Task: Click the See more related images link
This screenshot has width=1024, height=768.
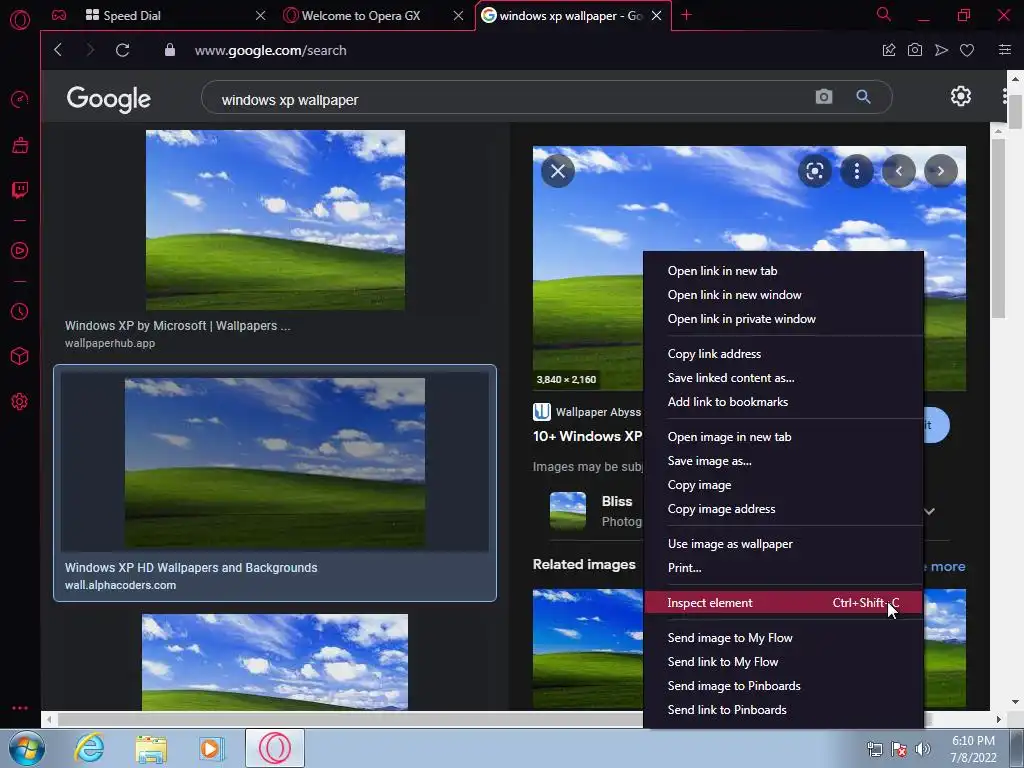Action: 946,566
